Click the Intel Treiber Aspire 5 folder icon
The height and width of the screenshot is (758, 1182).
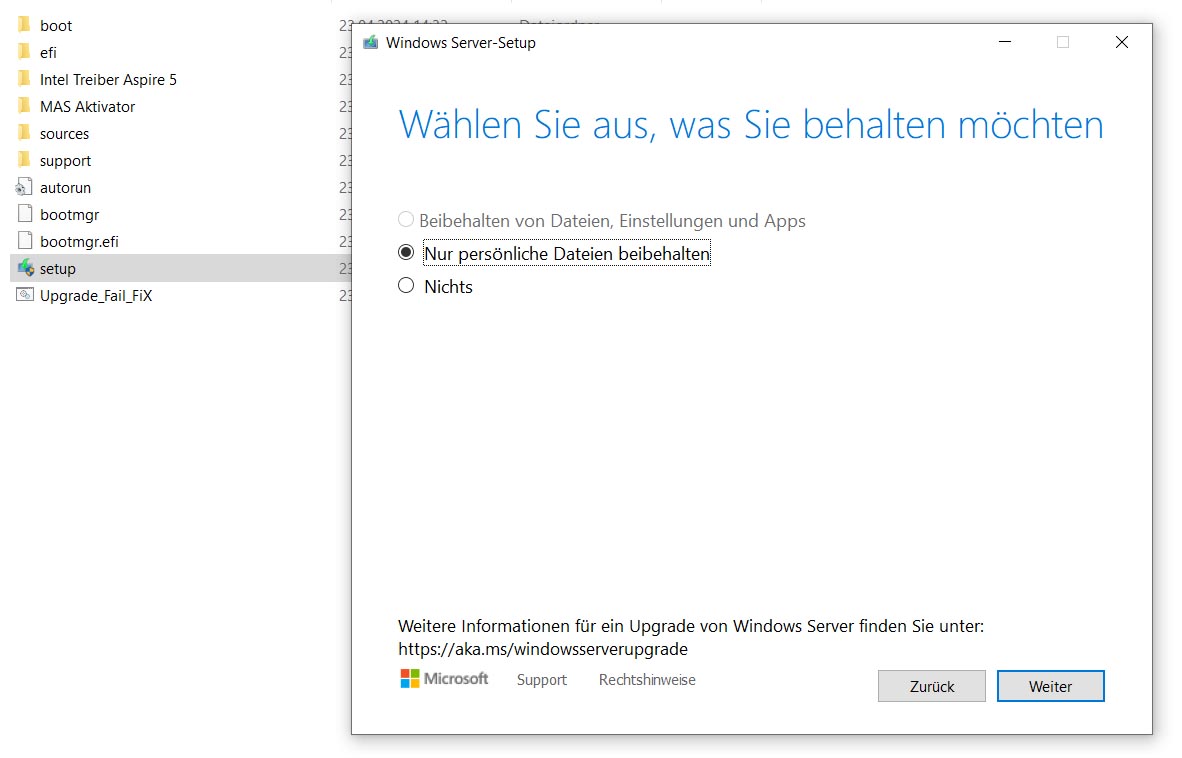(24, 79)
